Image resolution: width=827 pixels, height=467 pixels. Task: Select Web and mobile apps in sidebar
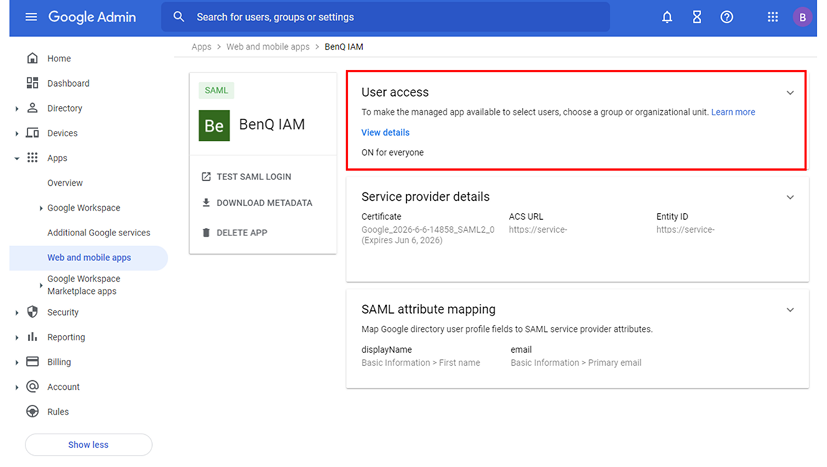point(89,258)
